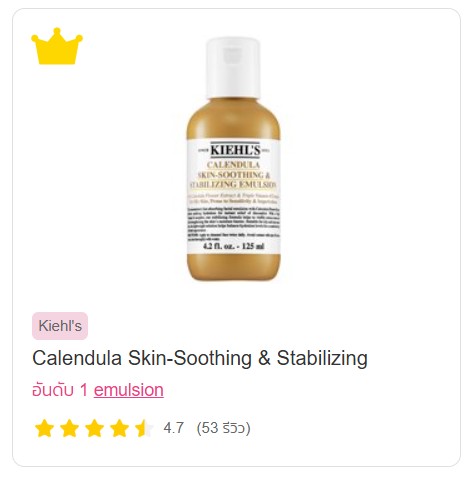The image size is (468, 485).
Task: Click the KIEHL'S logo on bottle label
Action: tap(235, 150)
